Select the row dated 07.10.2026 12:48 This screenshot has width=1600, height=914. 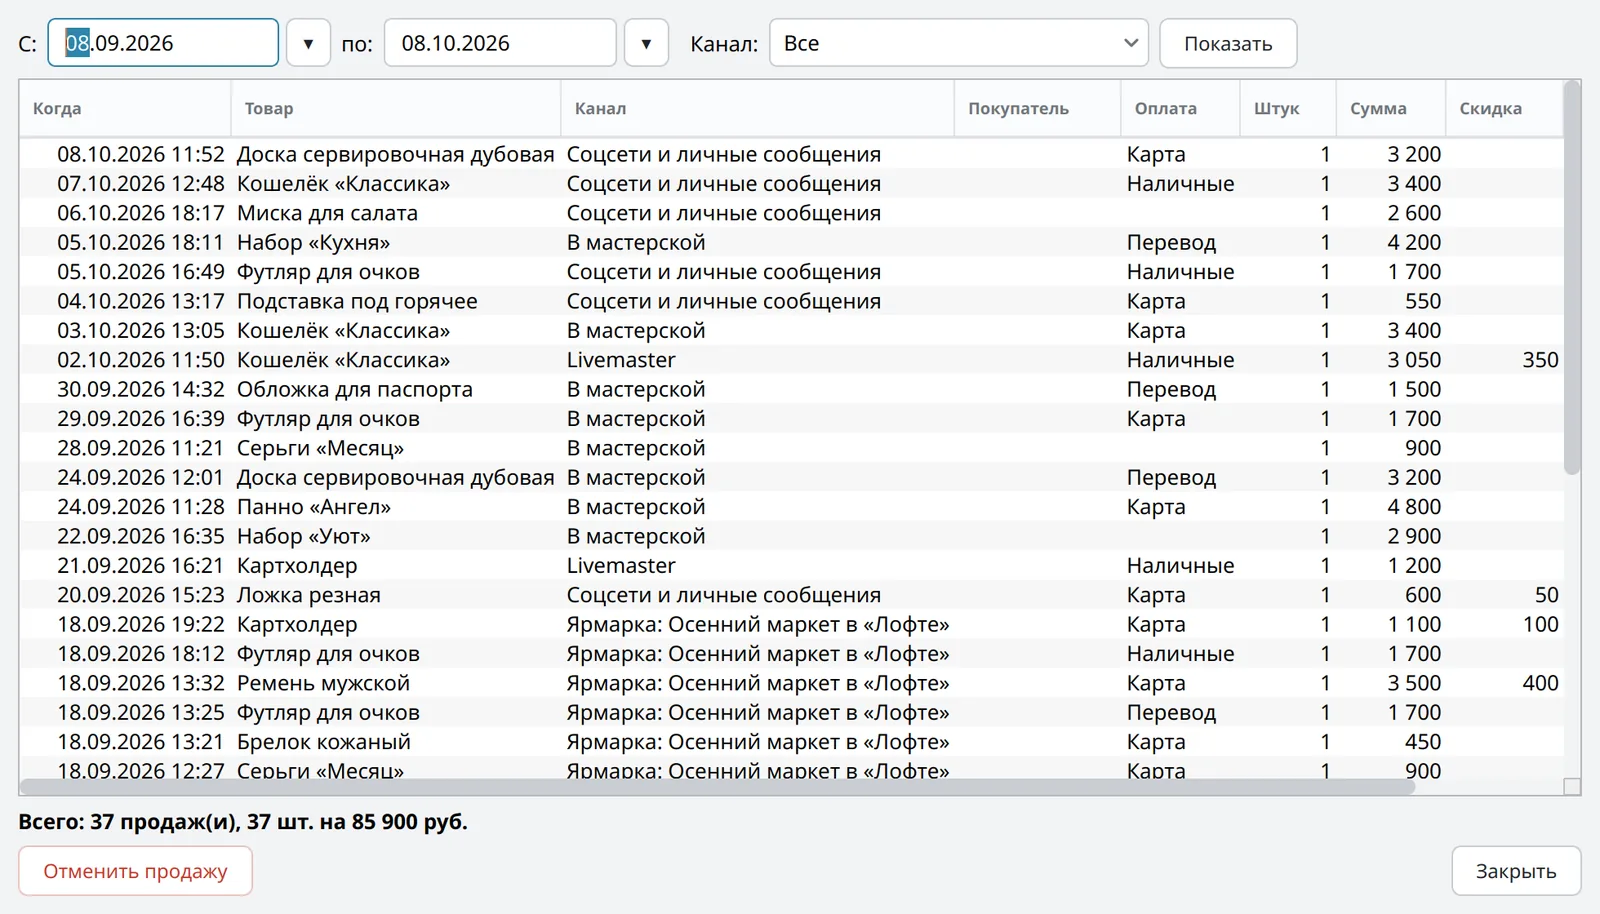point(791,184)
